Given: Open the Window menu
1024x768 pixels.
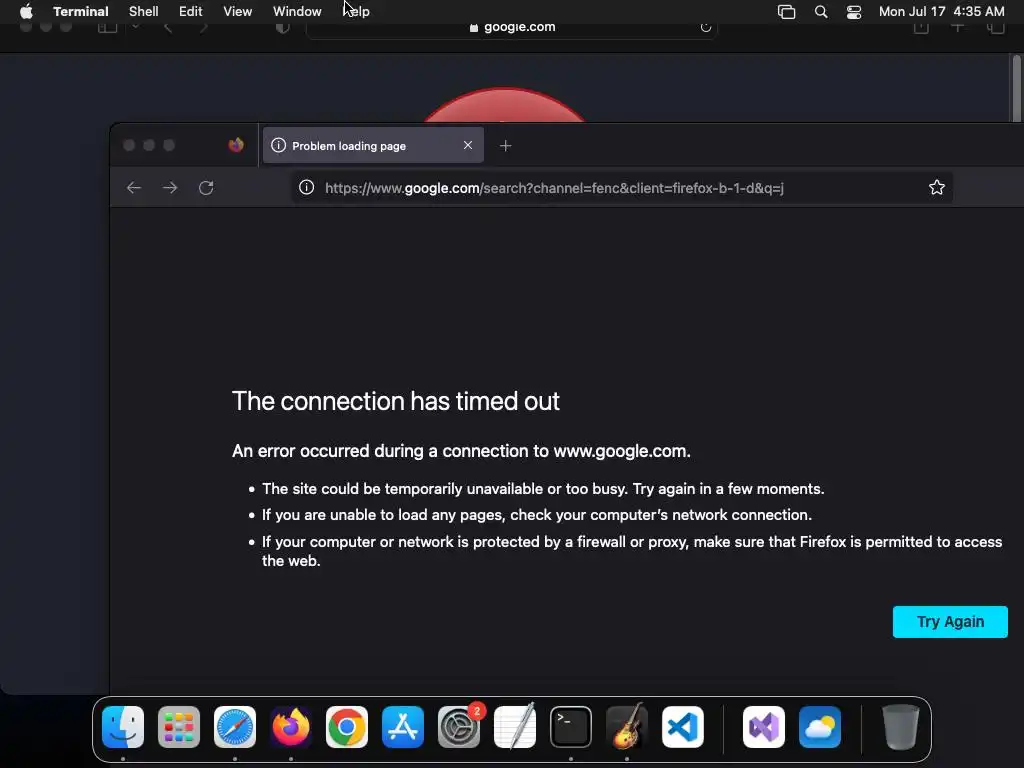Looking at the screenshot, I should click(x=297, y=11).
